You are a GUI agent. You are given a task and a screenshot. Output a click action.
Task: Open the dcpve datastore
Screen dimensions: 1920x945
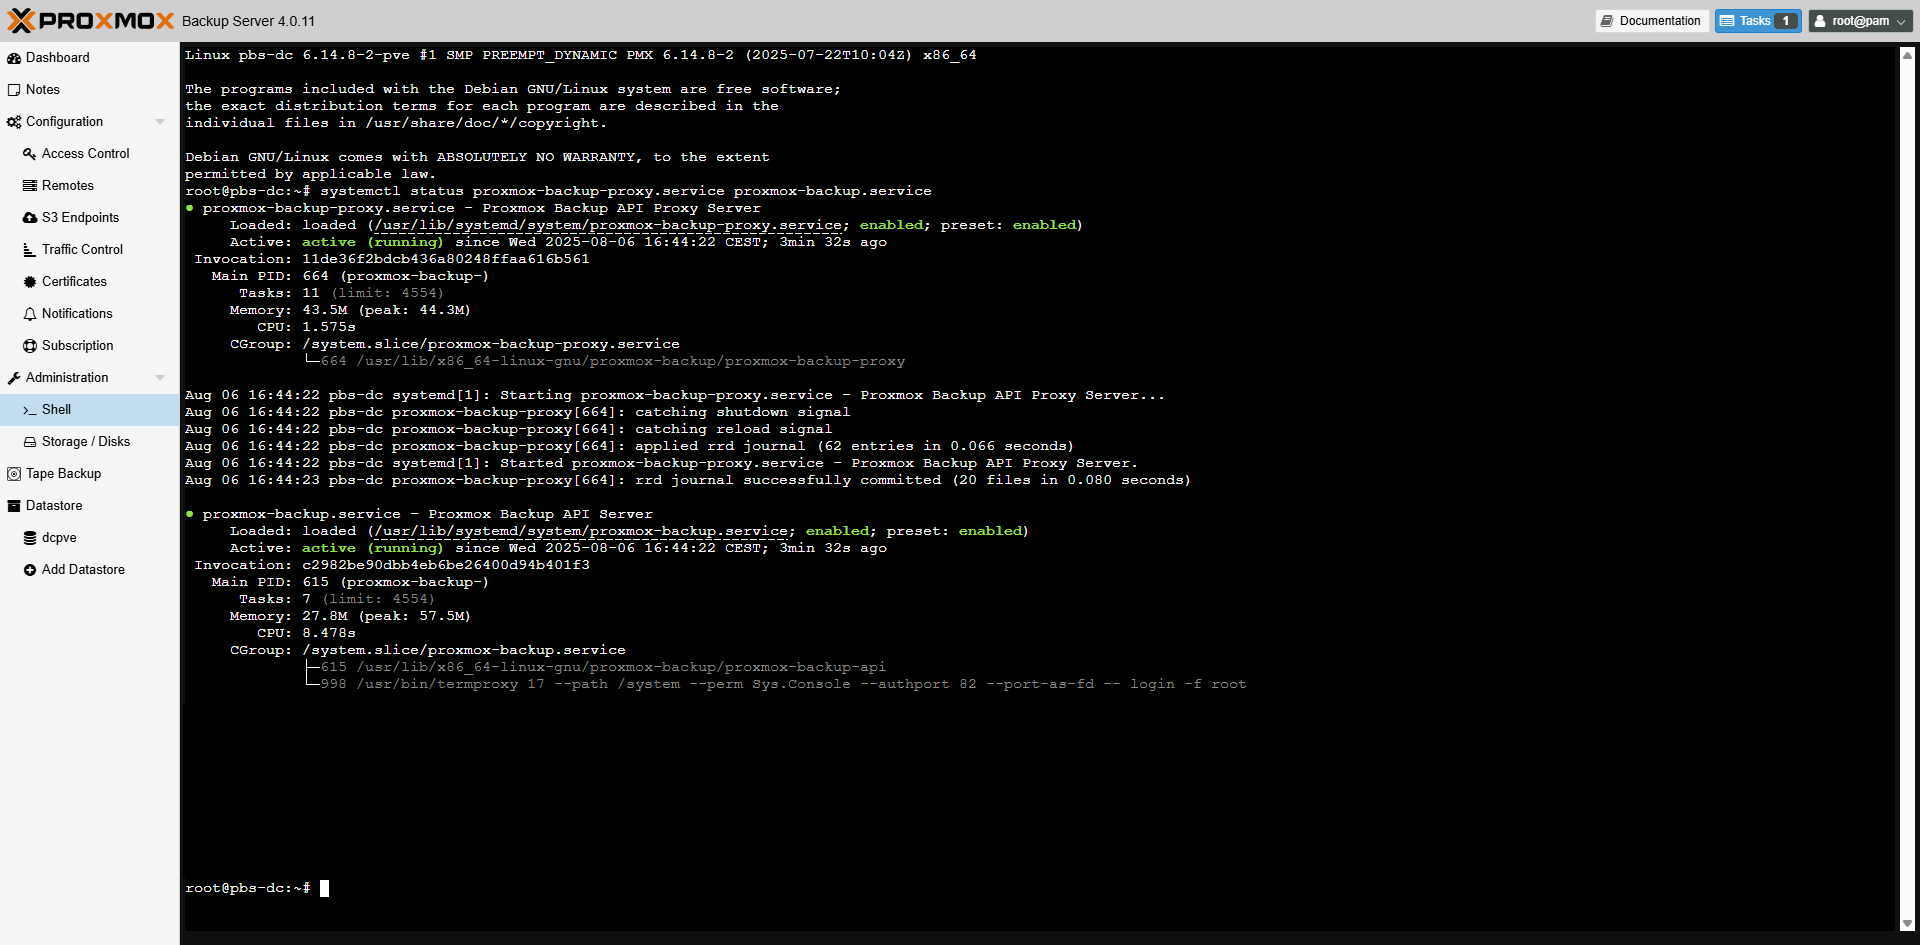click(59, 538)
